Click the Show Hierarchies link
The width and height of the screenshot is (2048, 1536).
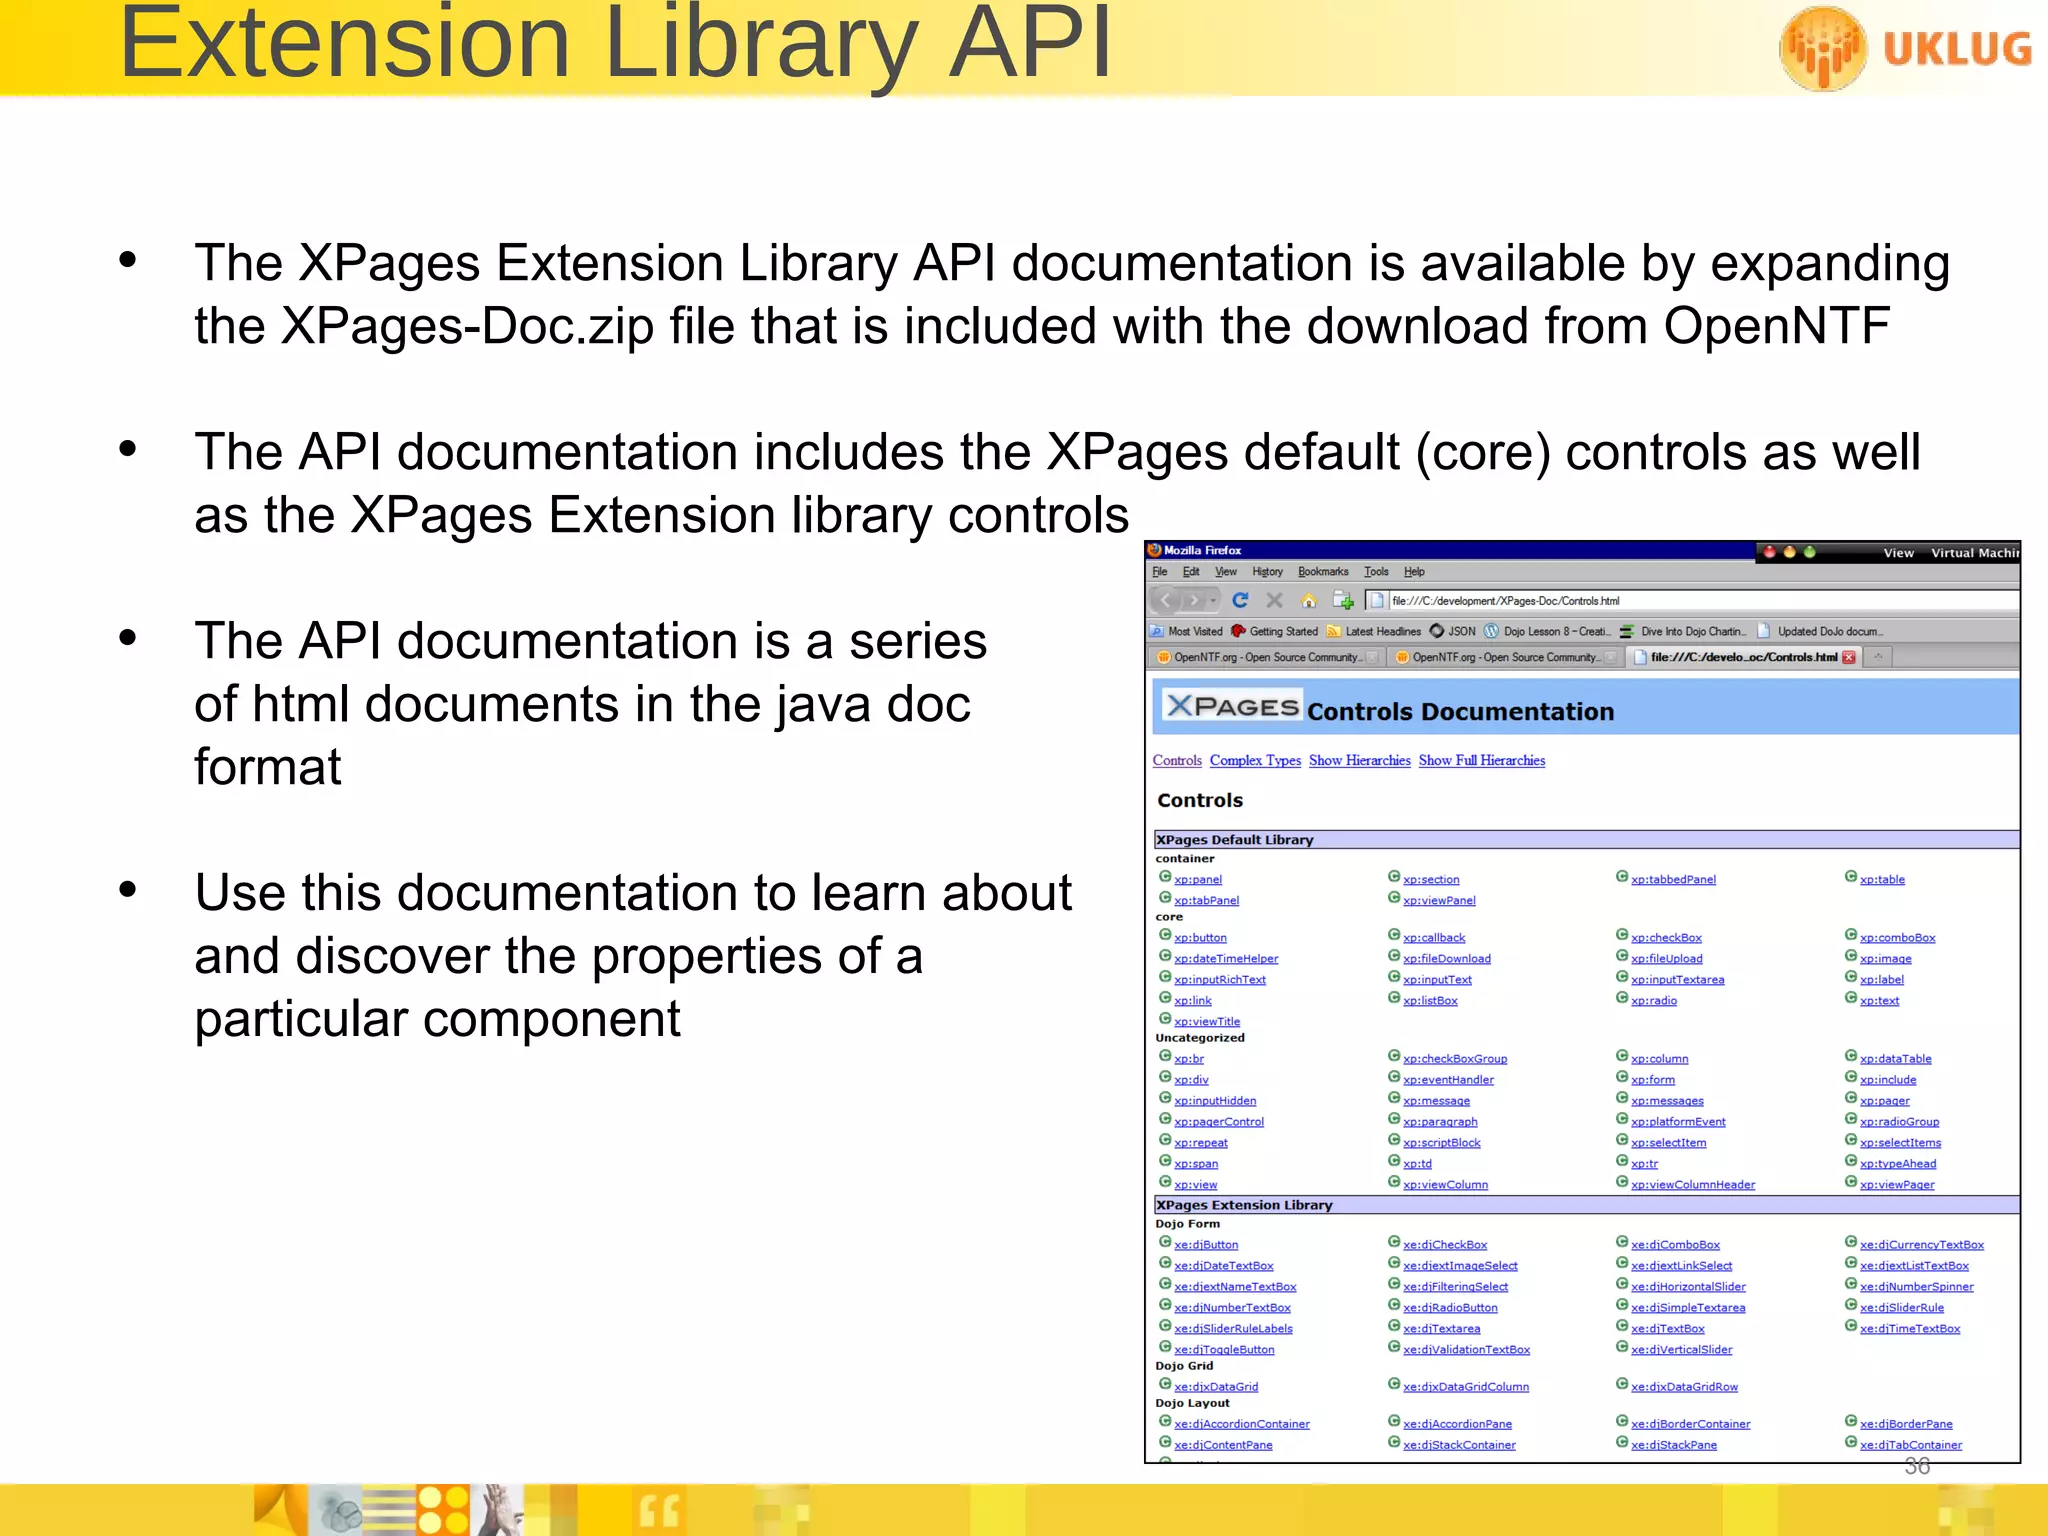tap(1360, 761)
